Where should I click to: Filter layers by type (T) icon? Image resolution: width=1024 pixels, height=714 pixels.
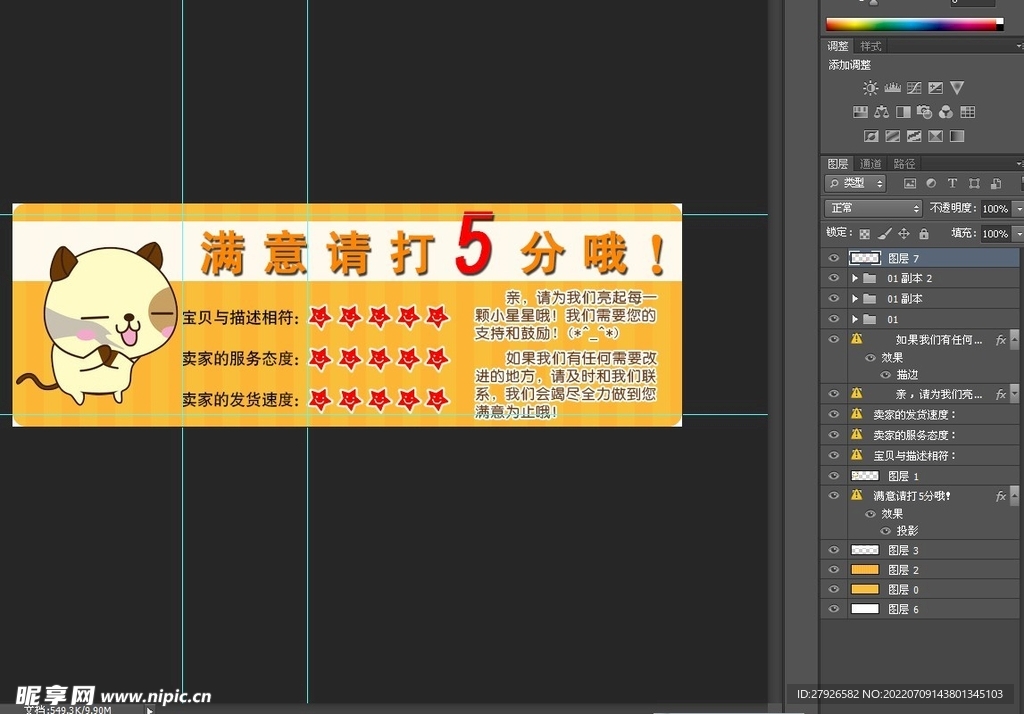tap(952, 184)
